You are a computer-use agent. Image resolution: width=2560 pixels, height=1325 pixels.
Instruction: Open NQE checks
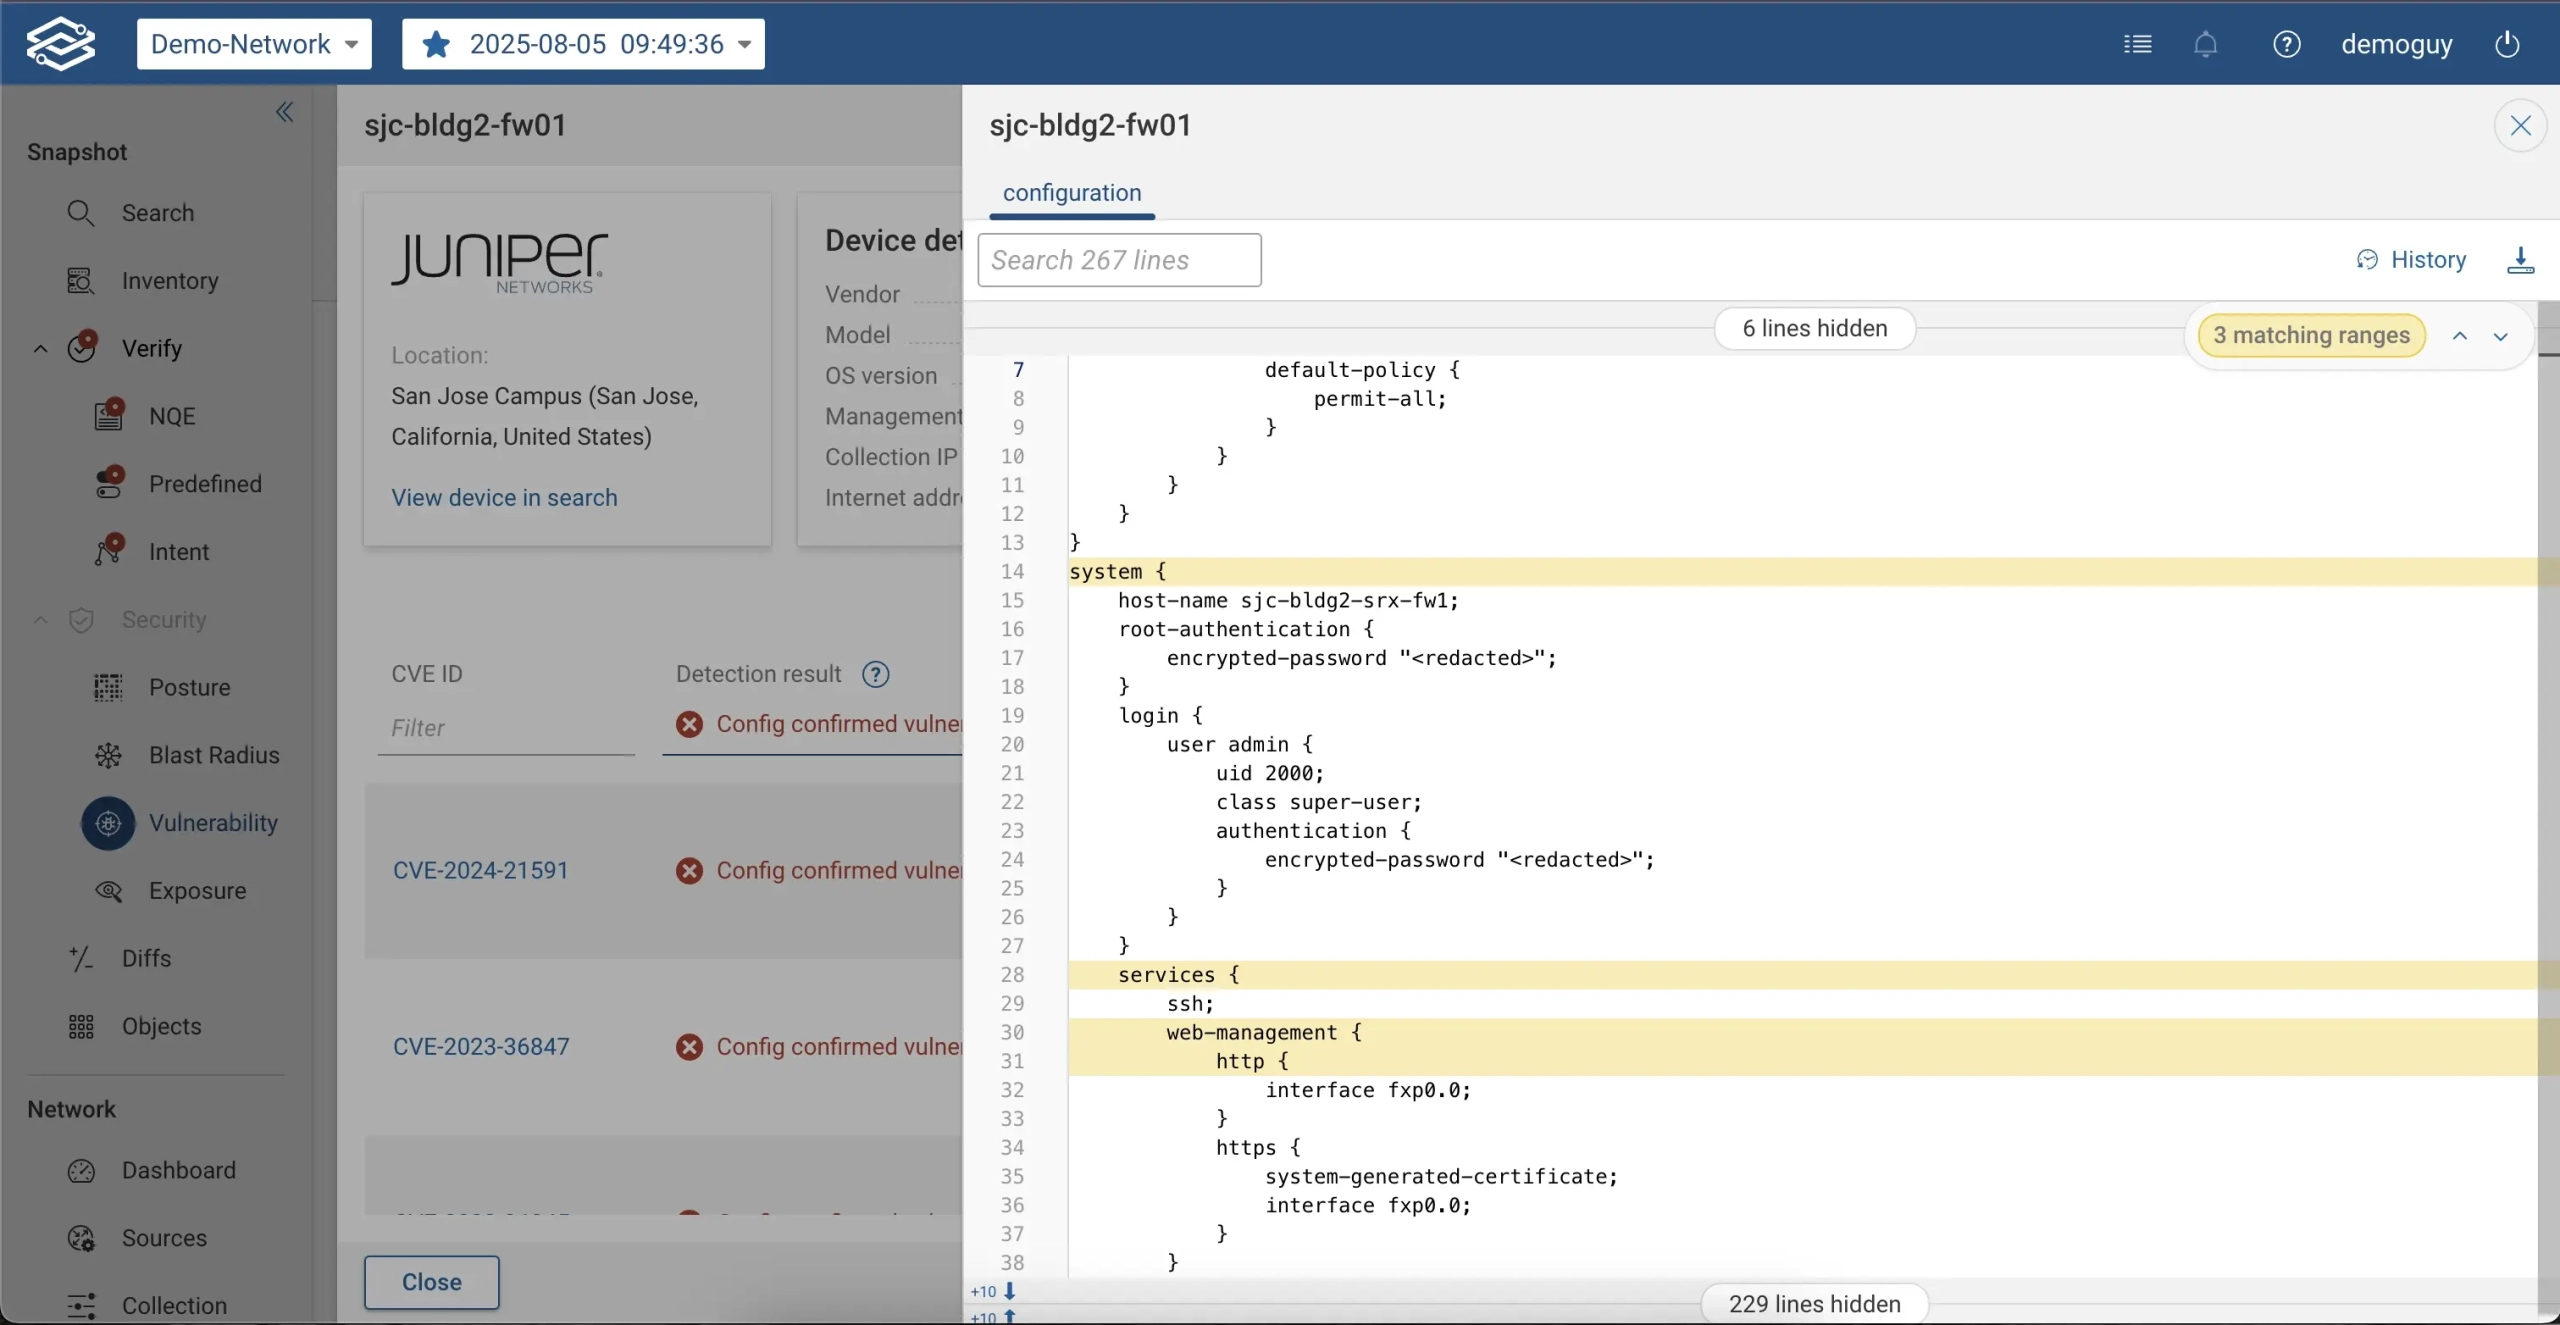(170, 416)
